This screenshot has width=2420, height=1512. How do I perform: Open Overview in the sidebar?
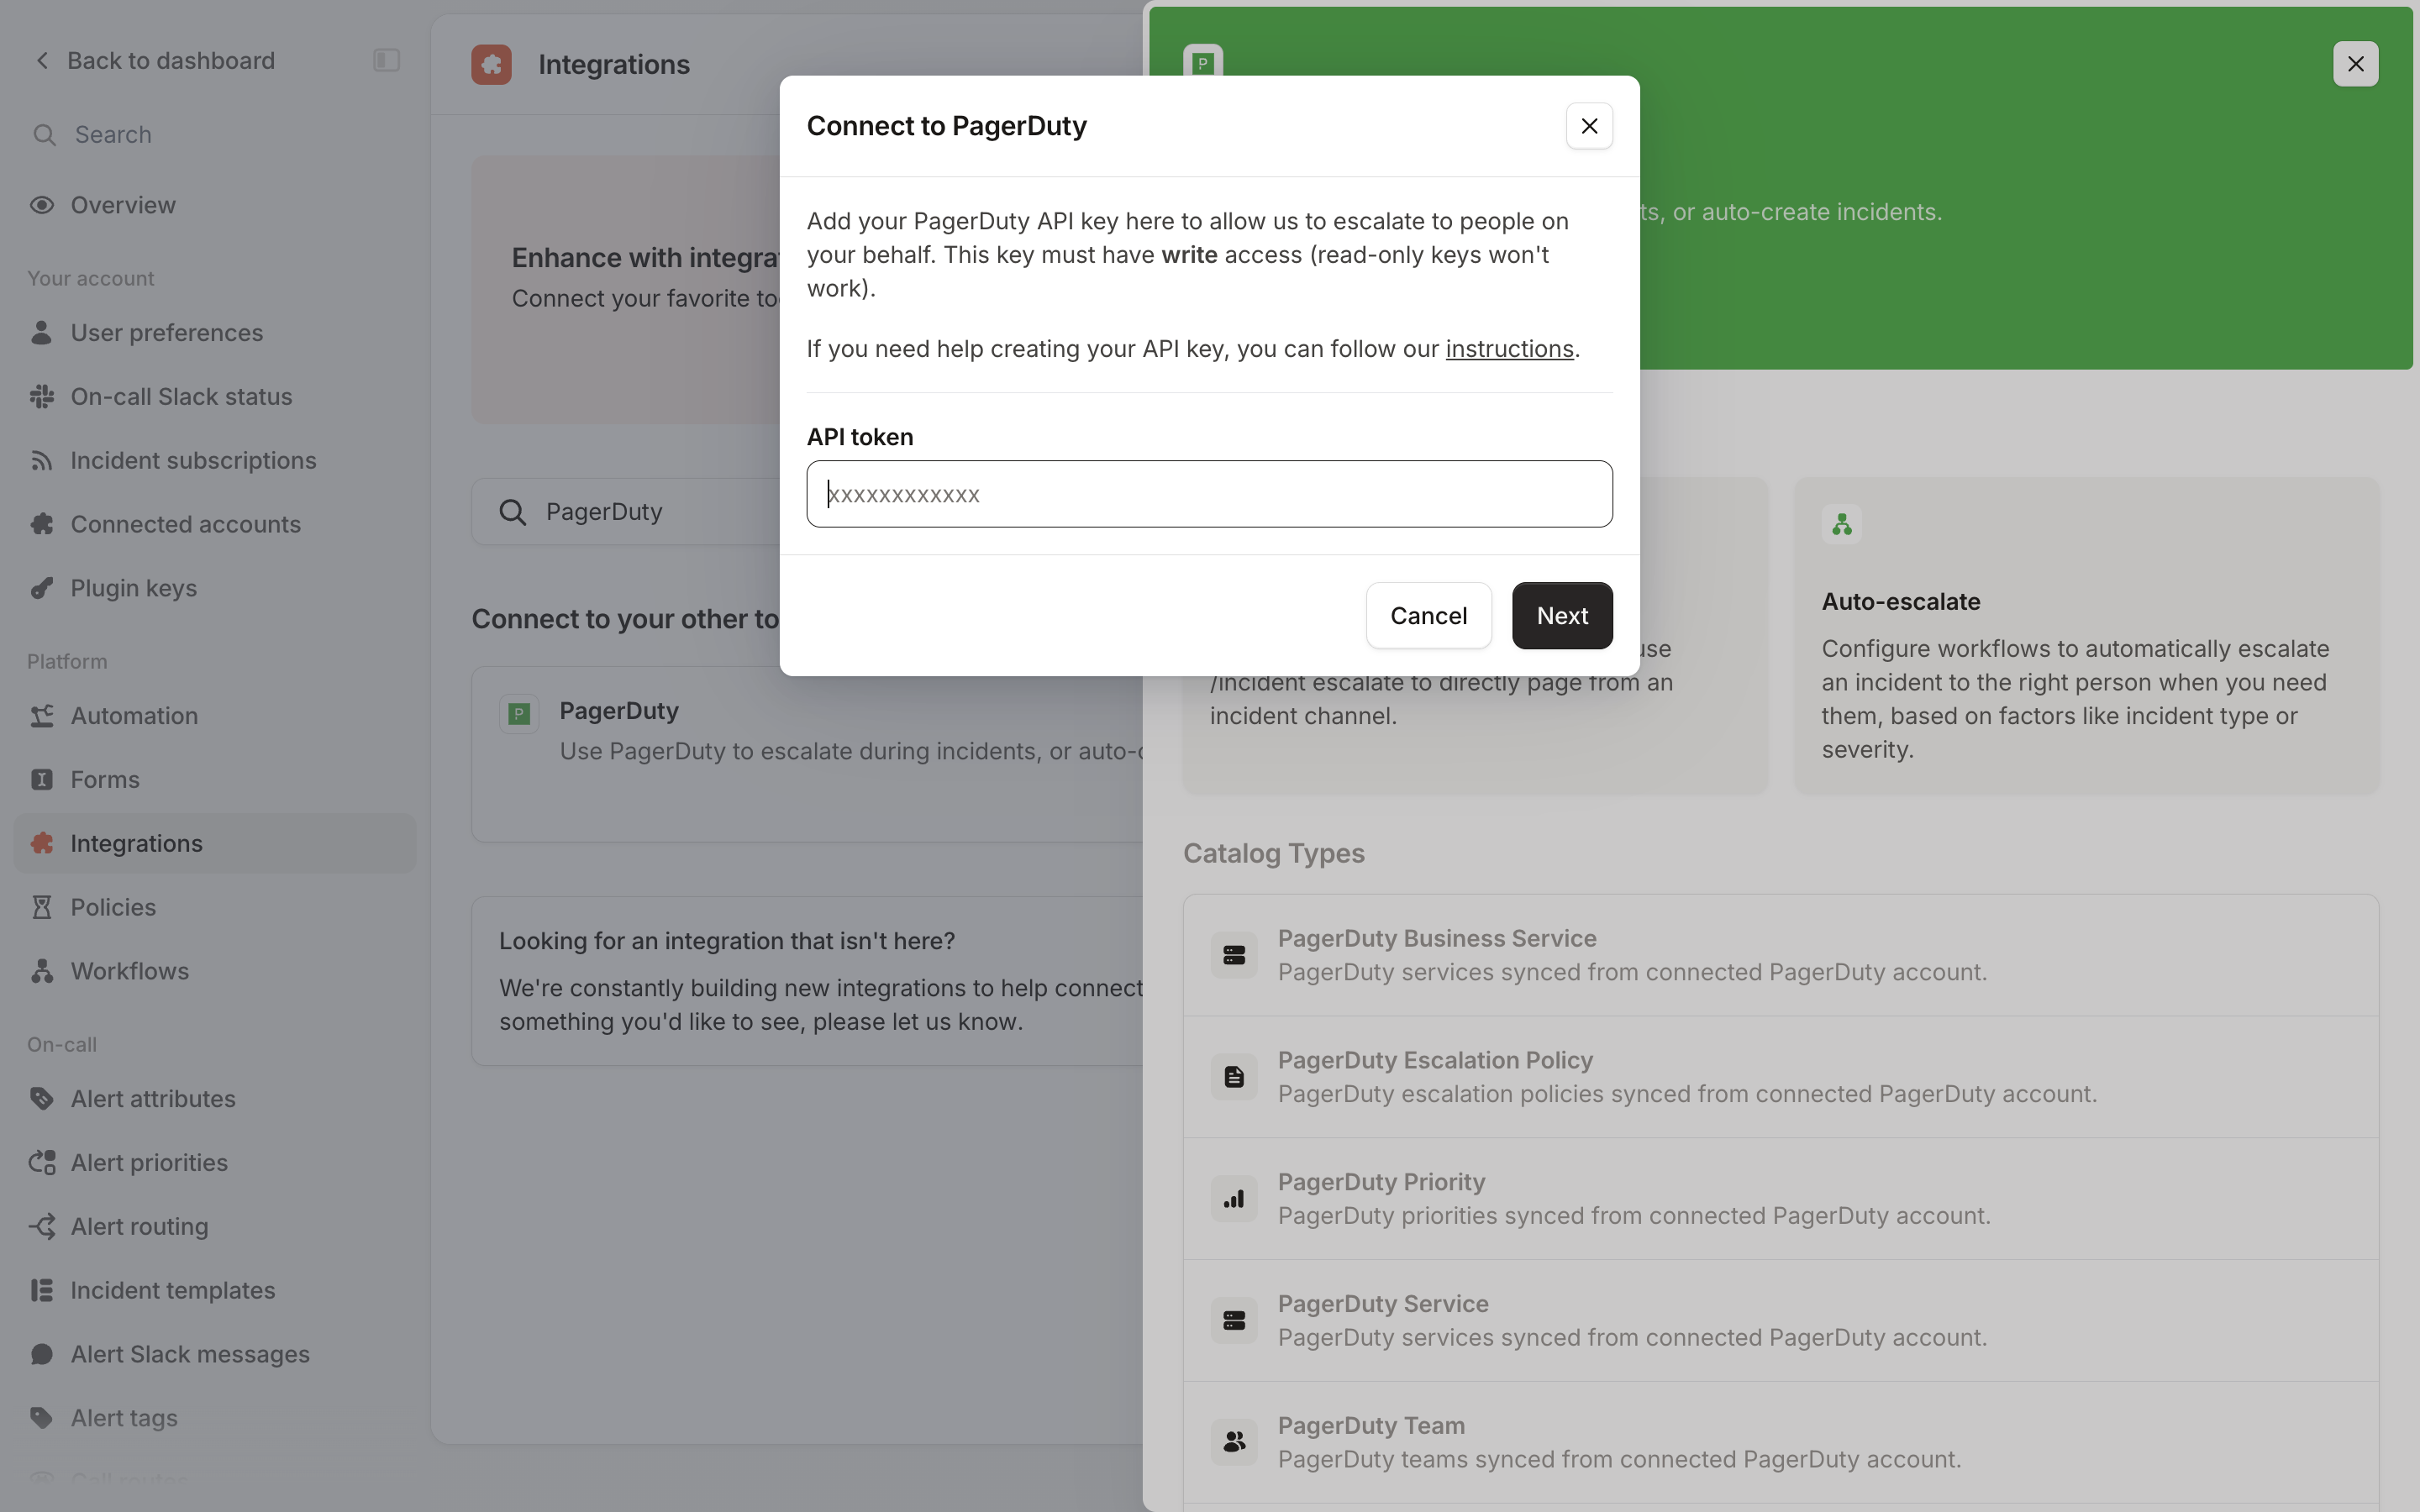[x=214, y=205]
